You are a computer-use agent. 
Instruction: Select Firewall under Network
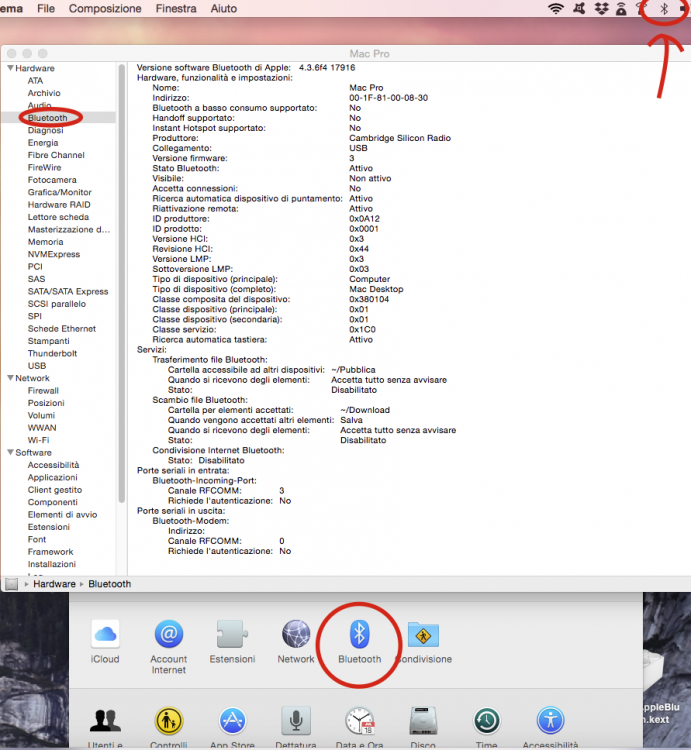[x=43, y=391]
